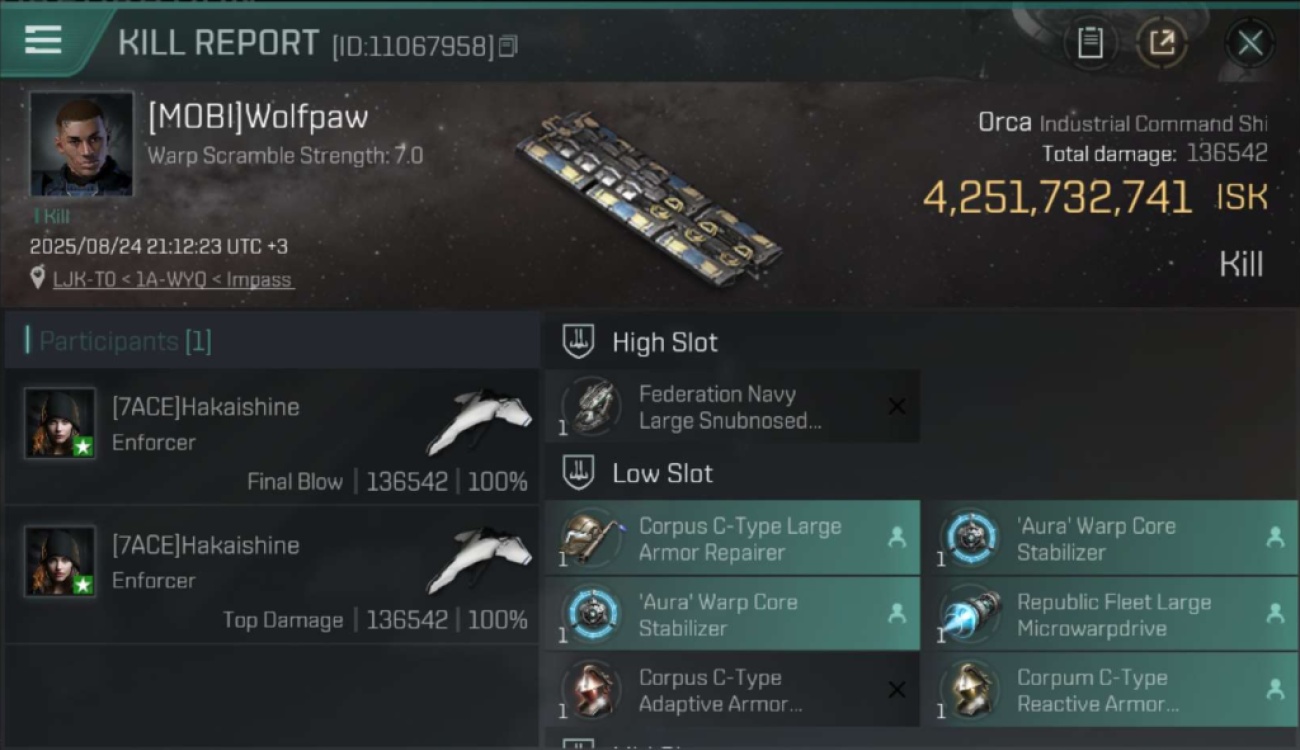Share the kill report externally

[x=1161, y=42]
